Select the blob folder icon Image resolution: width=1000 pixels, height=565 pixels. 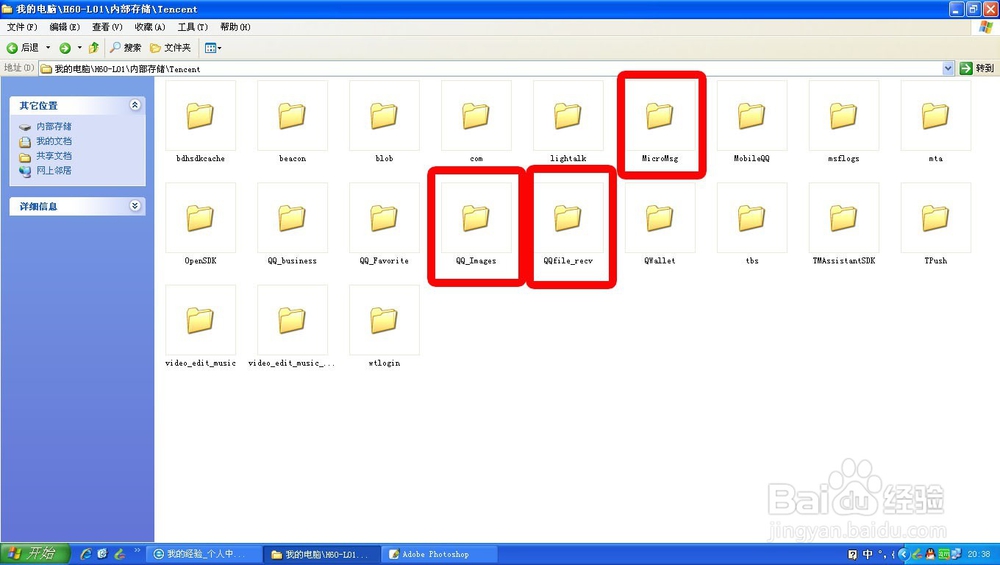pyautogui.click(x=384, y=116)
